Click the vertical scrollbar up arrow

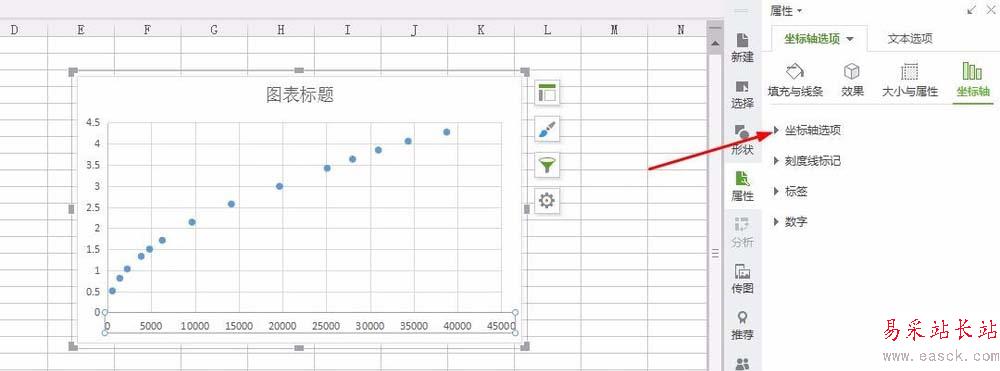[x=716, y=43]
